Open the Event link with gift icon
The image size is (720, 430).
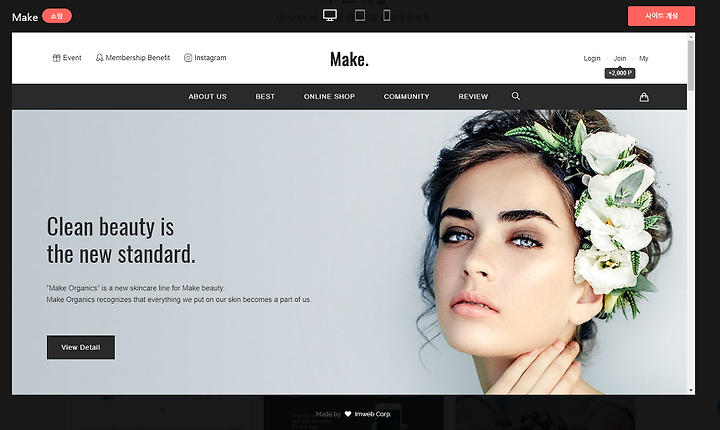coord(67,58)
